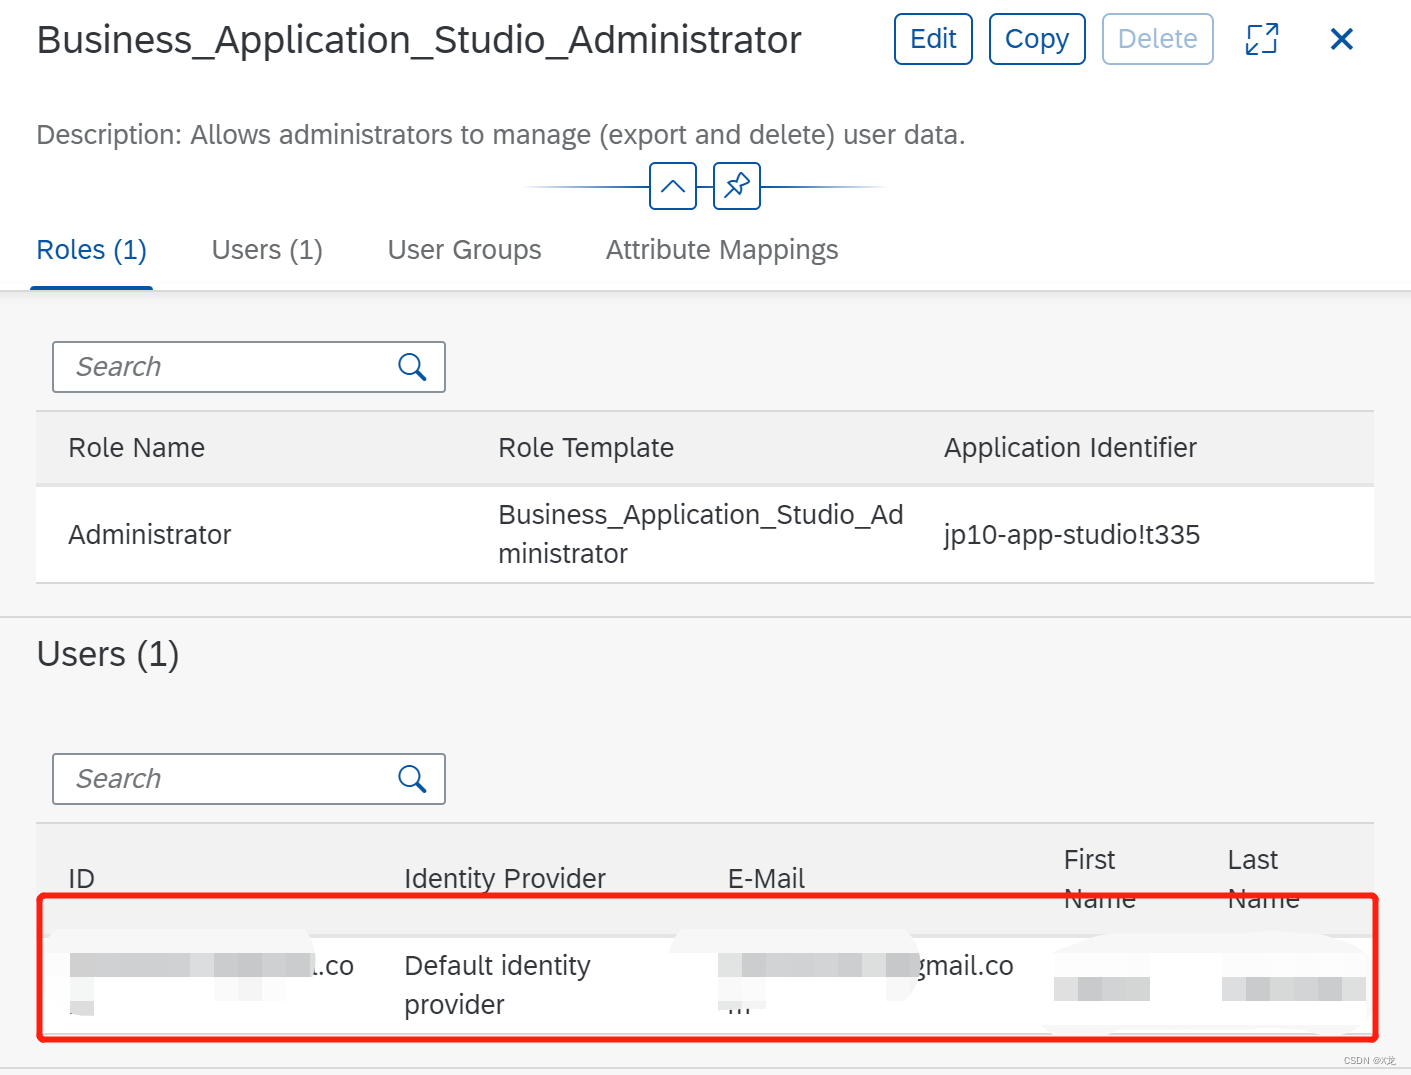Pin the header toolbar
The image size is (1411, 1075).
737,186
